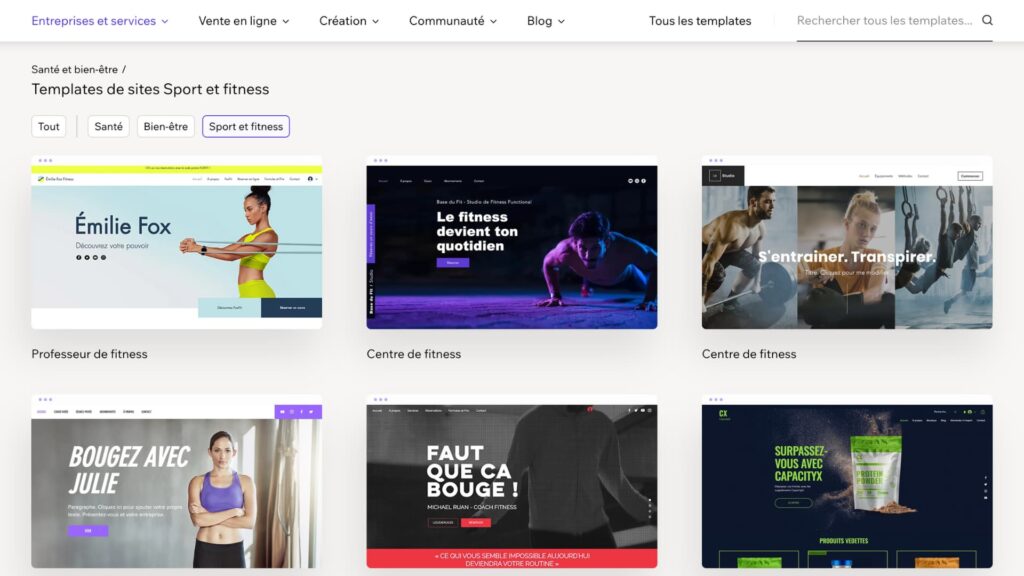Viewport: 1024px width, 576px height.
Task: Open the S'entraîner. Transpirer. template
Action: [847, 242]
